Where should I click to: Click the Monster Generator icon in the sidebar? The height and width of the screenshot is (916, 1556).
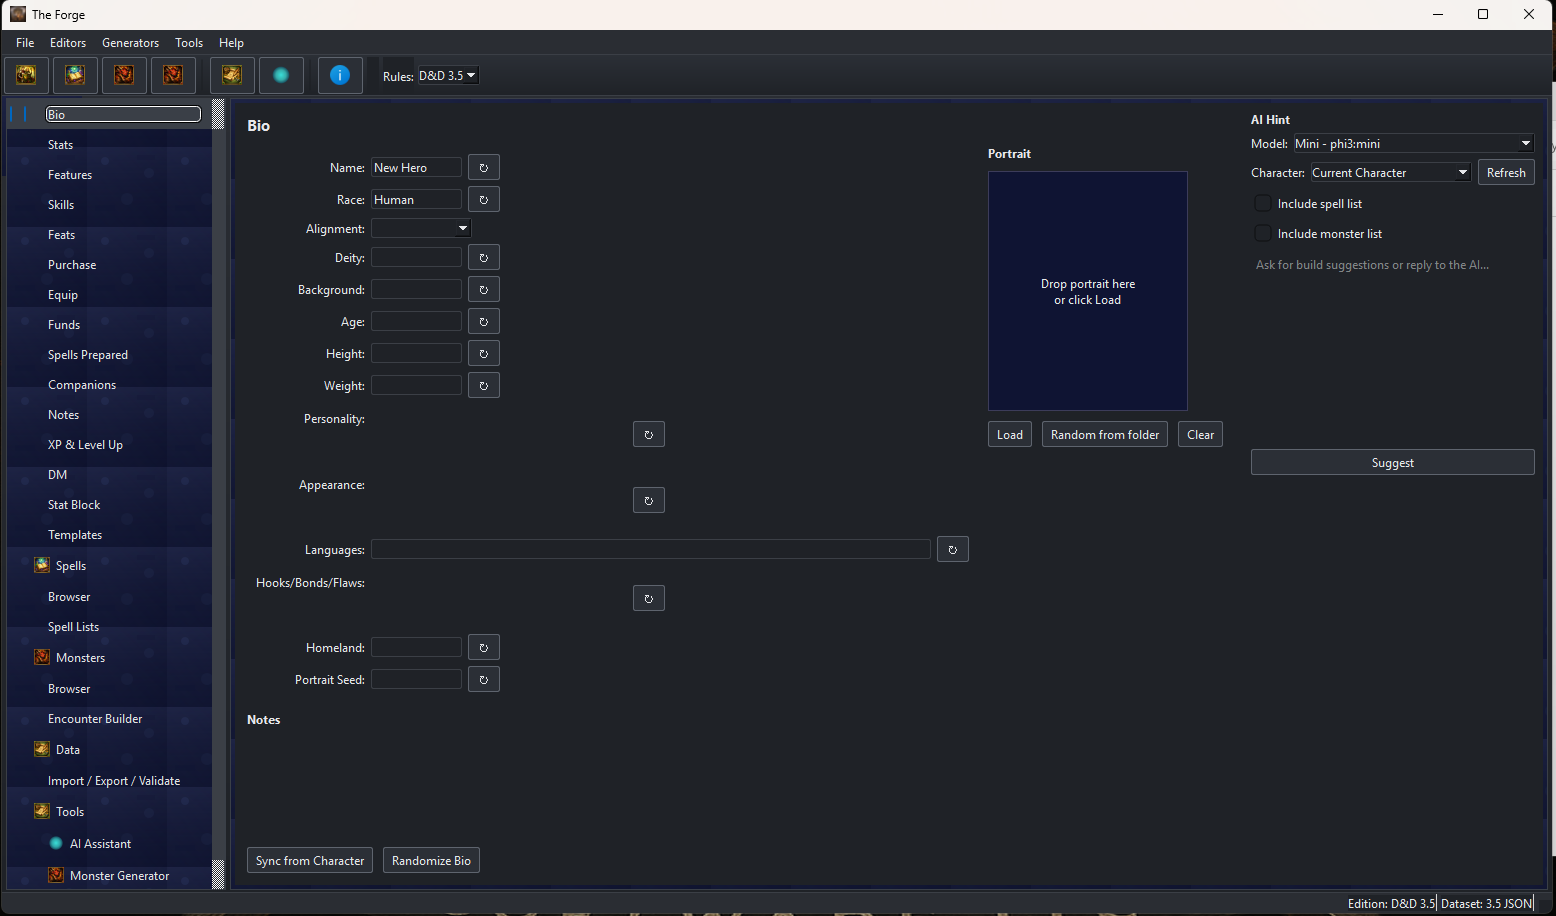pos(54,875)
